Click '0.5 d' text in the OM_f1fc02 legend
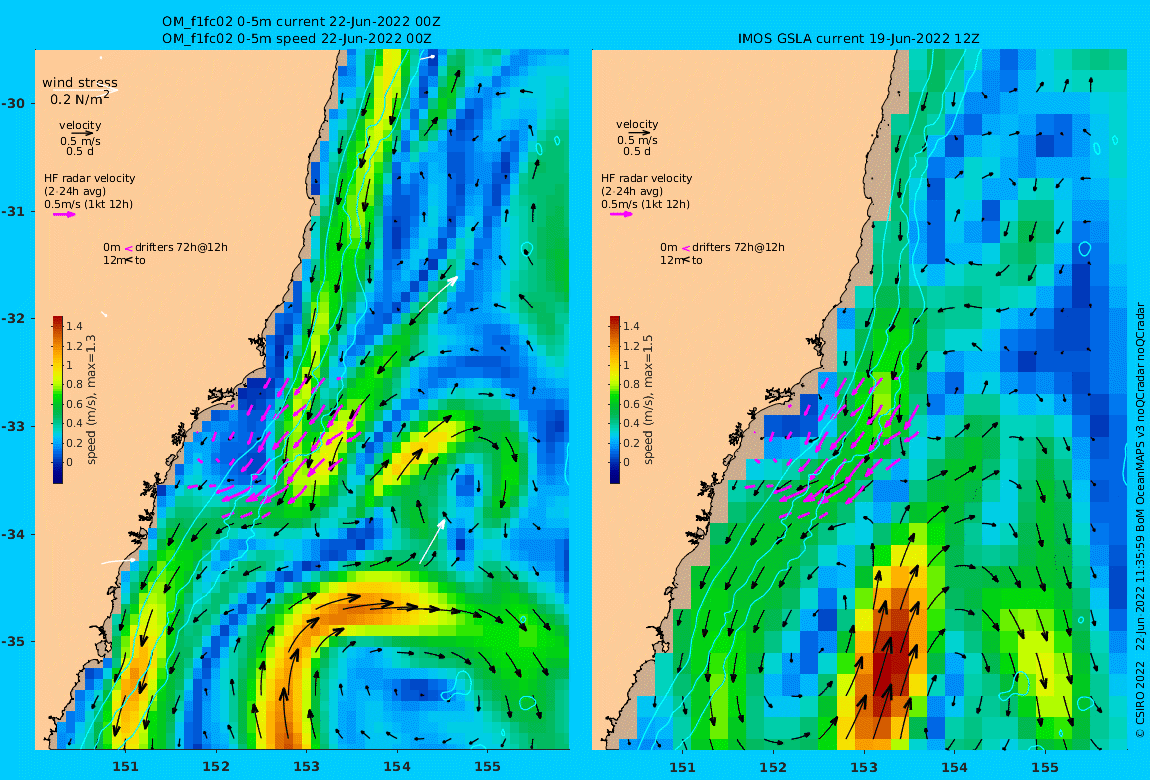The width and height of the screenshot is (1150, 780). click(x=80, y=152)
